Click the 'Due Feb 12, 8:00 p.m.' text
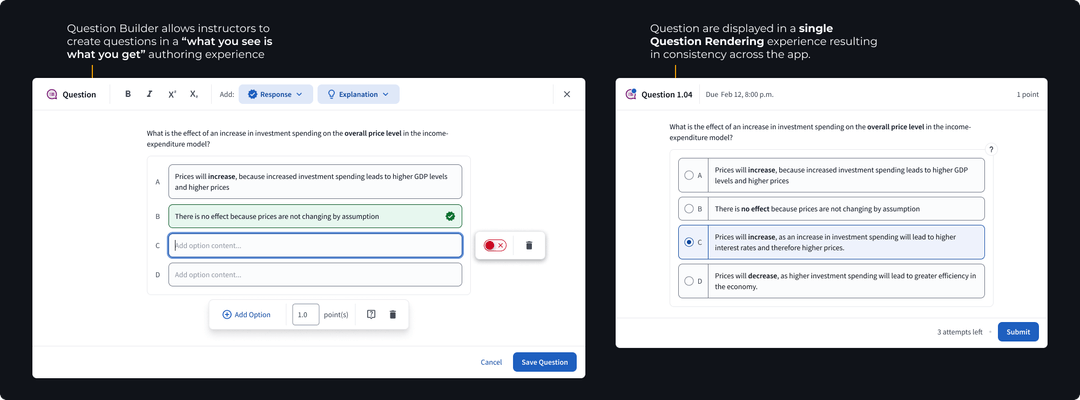Screen dimensions: 1080x400 pos(738,94)
